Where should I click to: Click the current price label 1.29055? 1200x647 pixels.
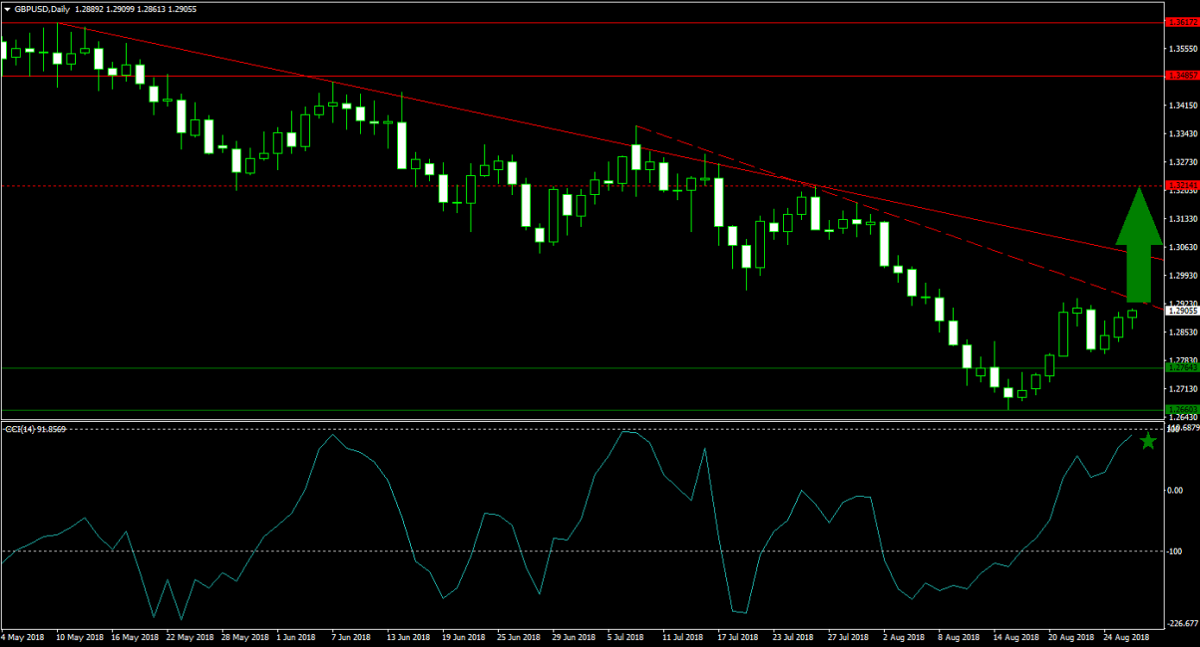[x=1181, y=311]
